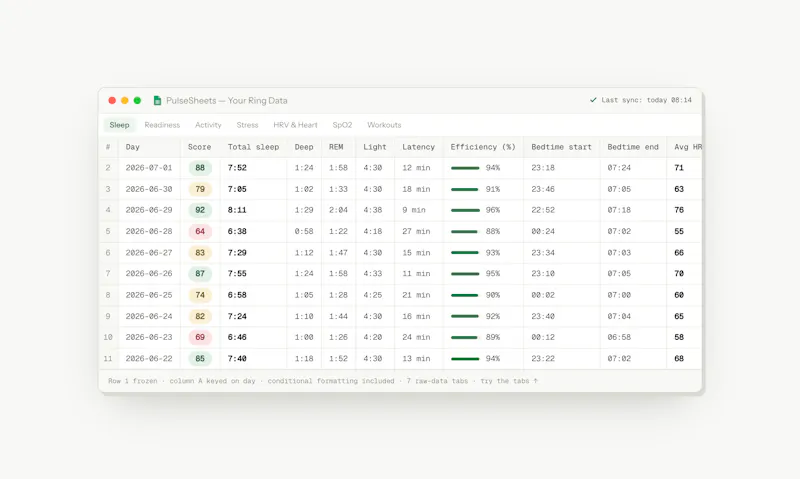Select the date cell 2026-06-22
Viewport: 800px width, 479px height.
pyautogui.click(x=149, y=359)
